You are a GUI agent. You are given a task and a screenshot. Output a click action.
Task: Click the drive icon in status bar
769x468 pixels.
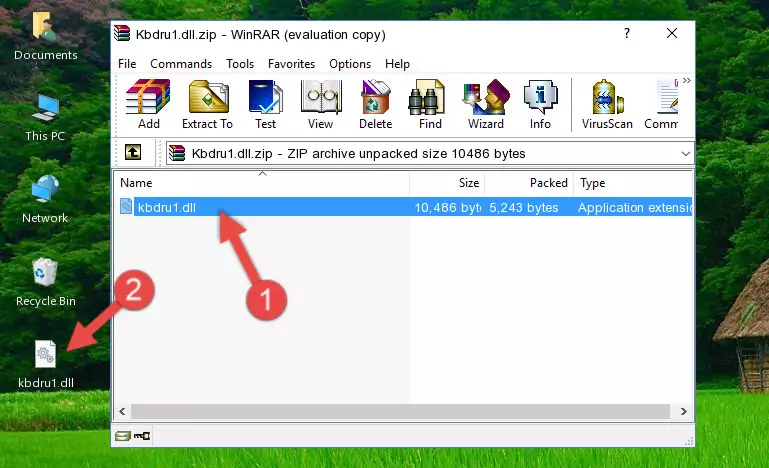coord(123,436)
